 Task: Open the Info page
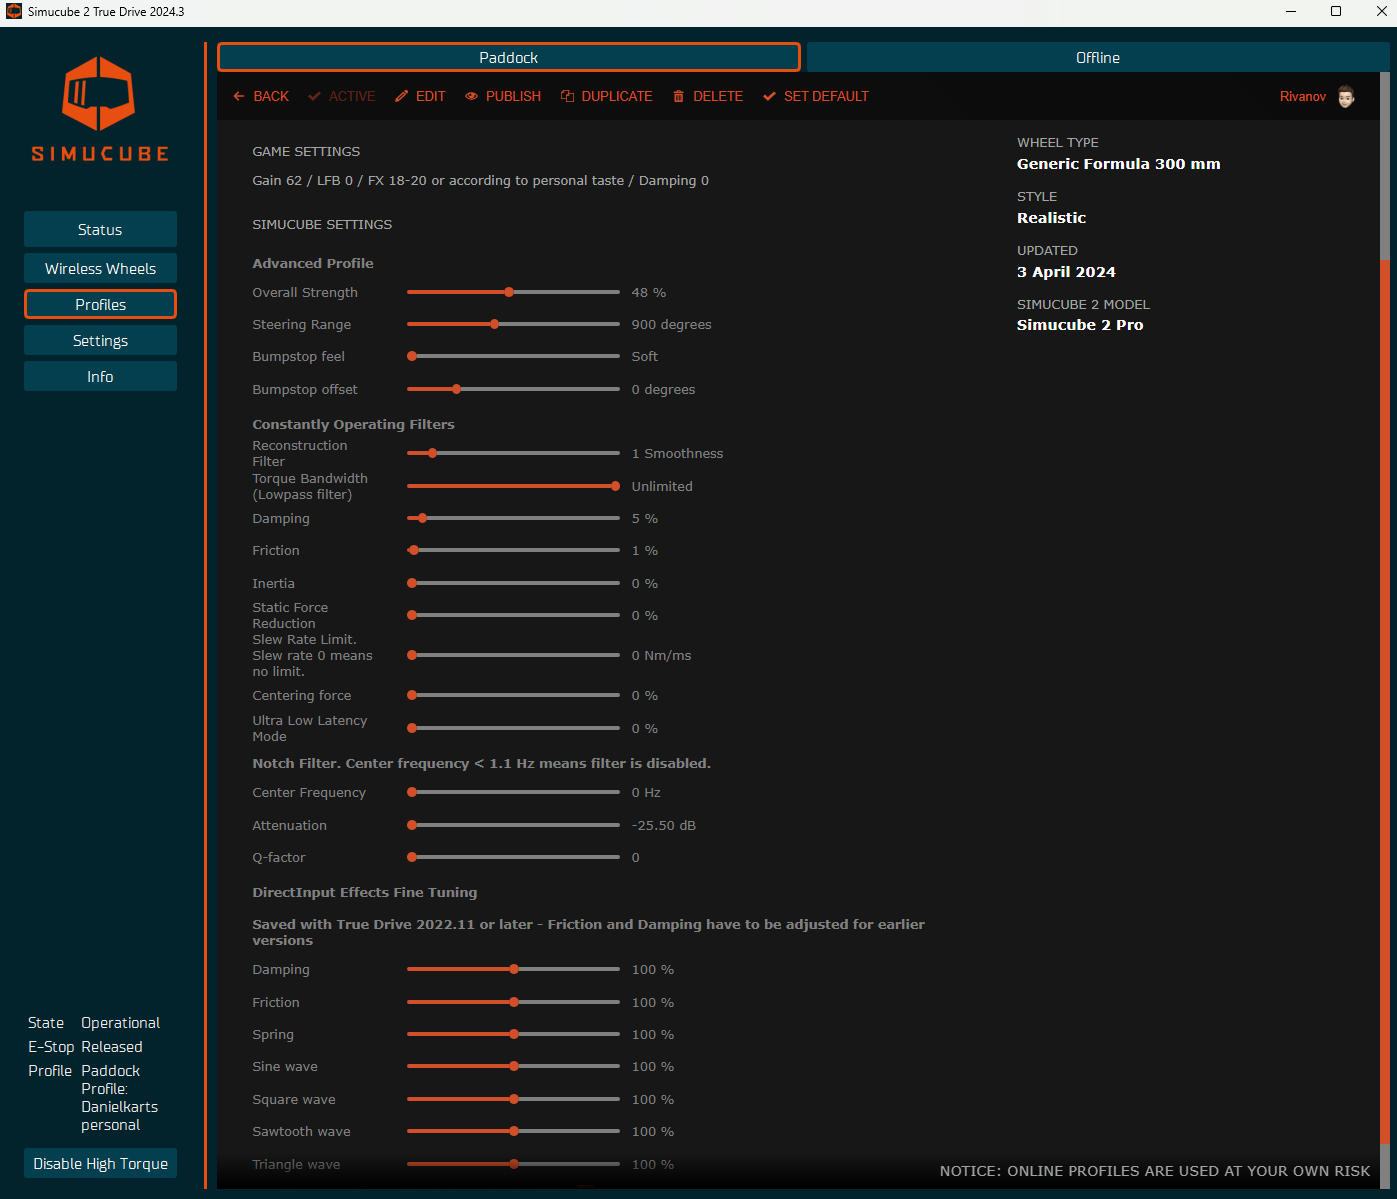tap(100, 376)
